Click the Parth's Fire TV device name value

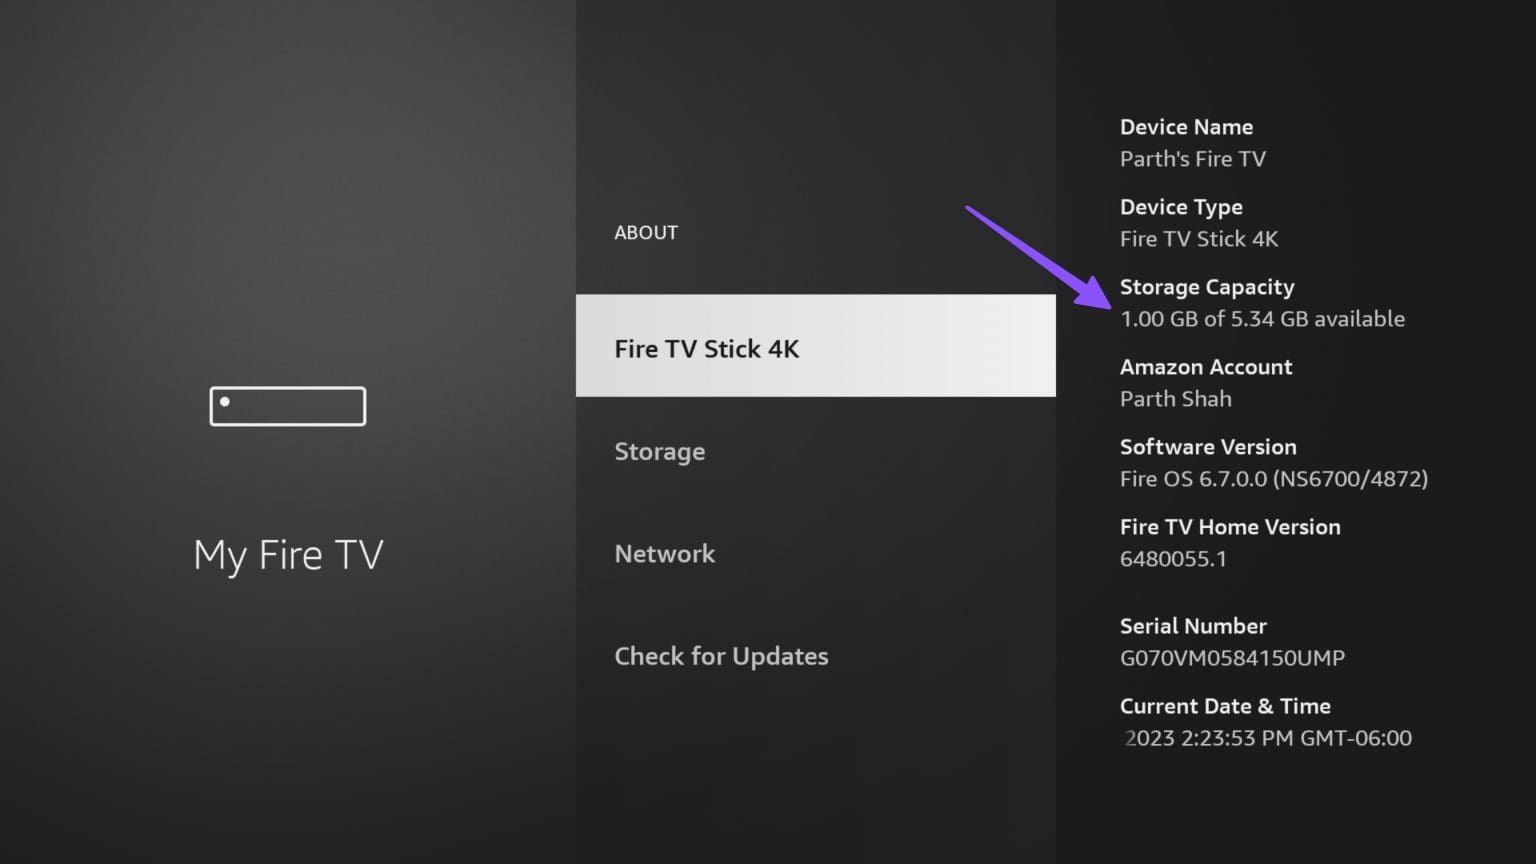coord(1193,159)
